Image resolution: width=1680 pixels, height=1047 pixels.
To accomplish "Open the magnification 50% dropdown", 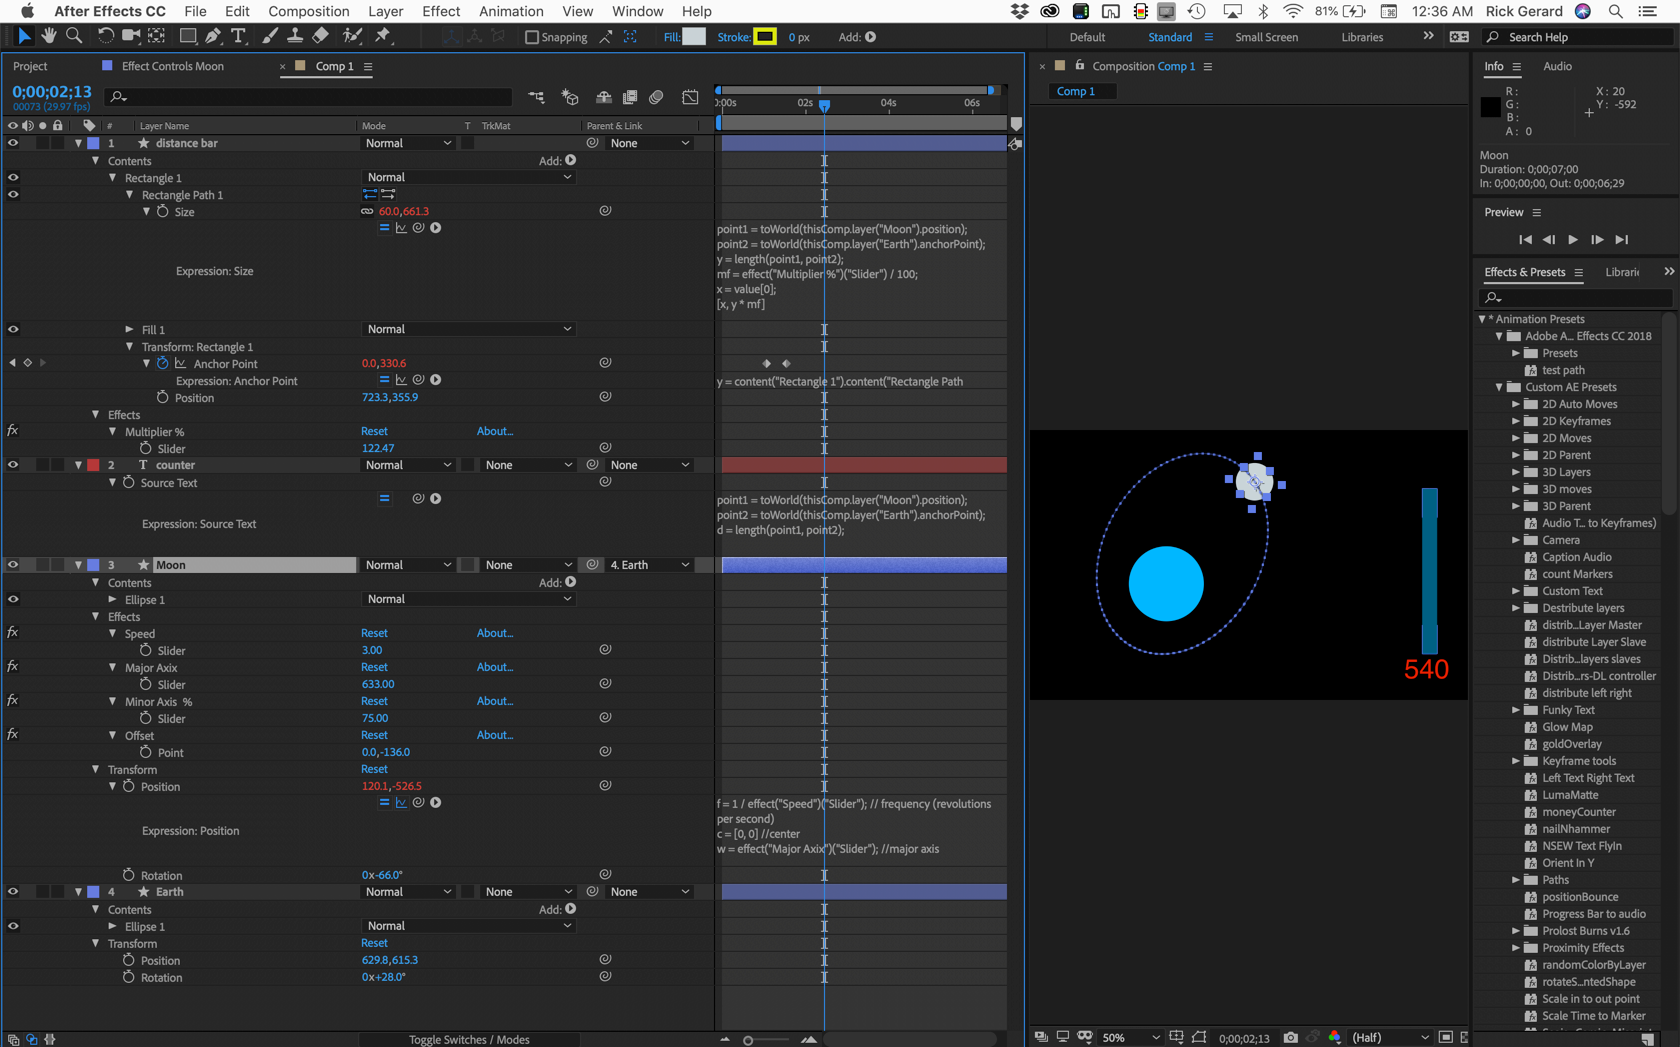I will 1130,1038.
